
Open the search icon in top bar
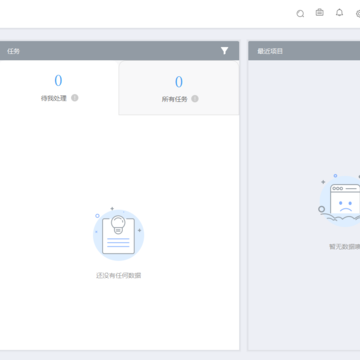pyautogui.click(x=300, y=14)
